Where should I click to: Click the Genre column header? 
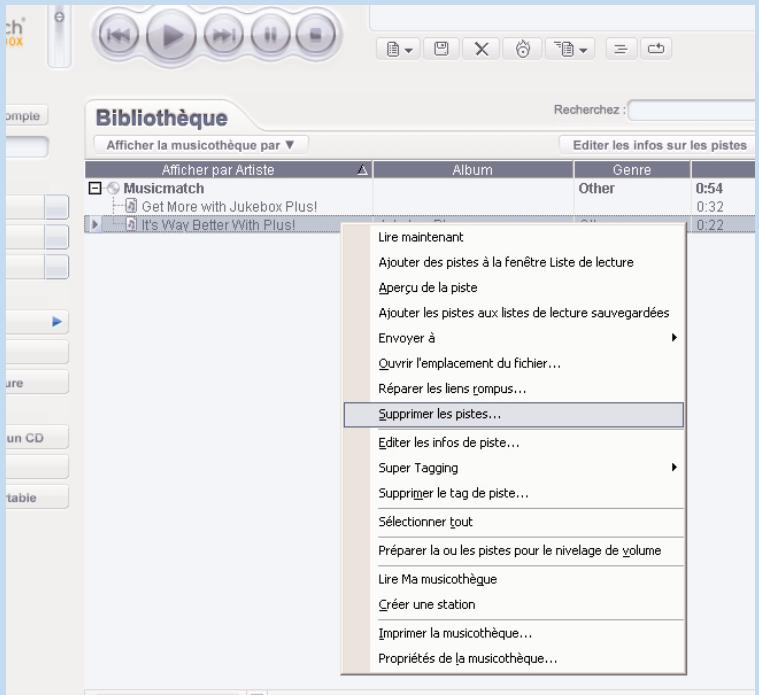point(632,170)
